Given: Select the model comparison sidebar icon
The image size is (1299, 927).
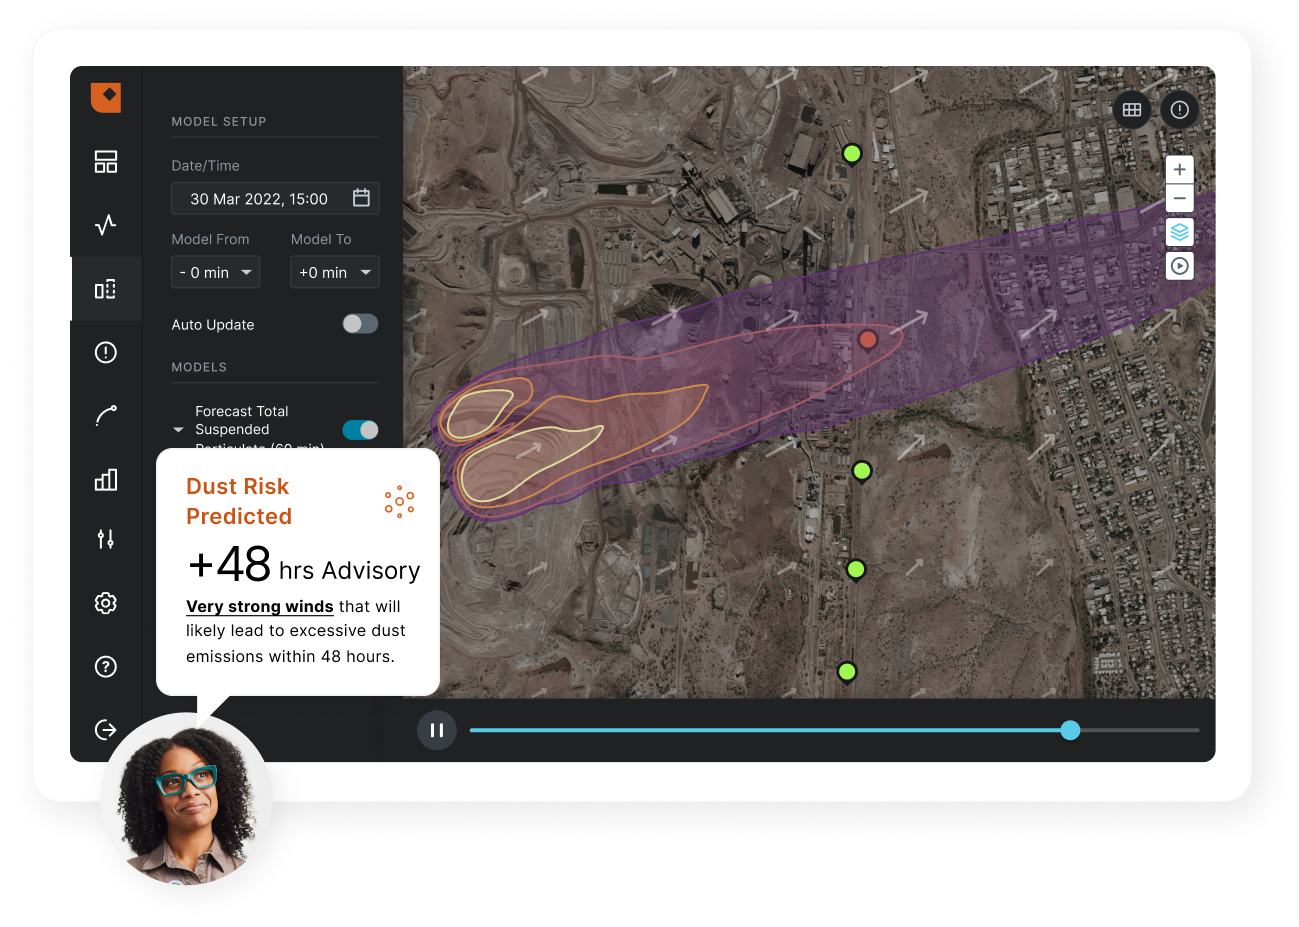Looking at the screenshot, I should (106, 289).
